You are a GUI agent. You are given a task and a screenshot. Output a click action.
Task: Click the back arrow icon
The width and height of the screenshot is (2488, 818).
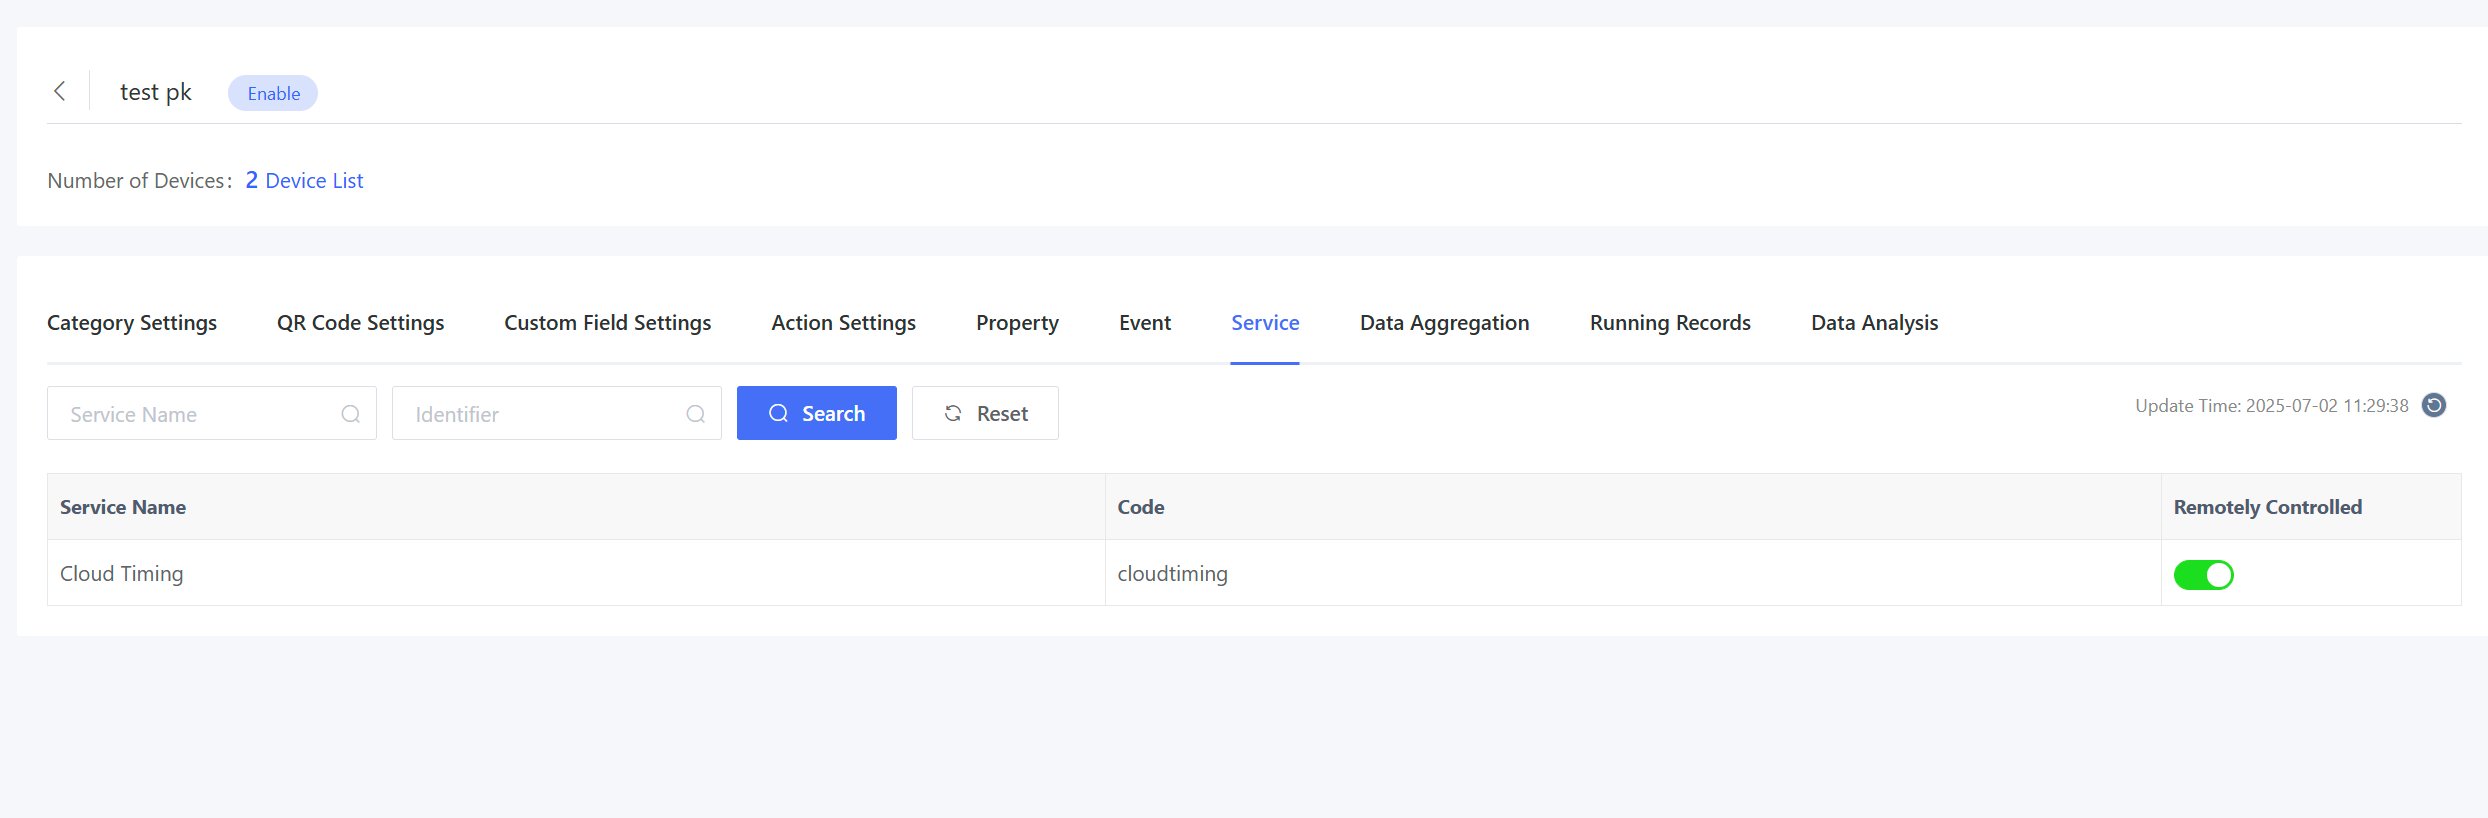click(60, 92)
